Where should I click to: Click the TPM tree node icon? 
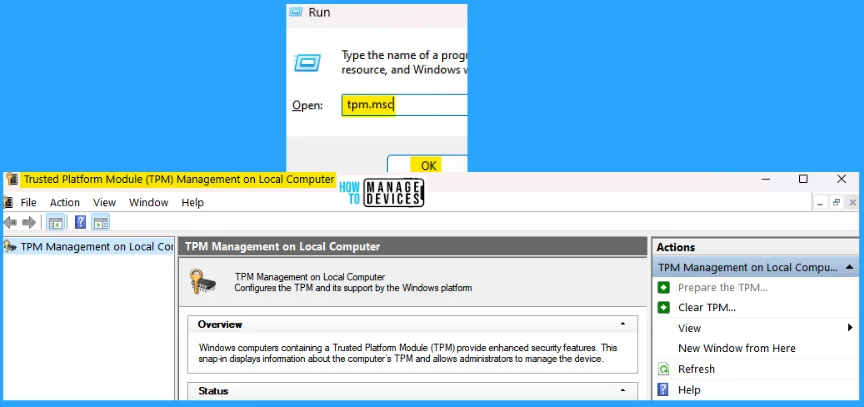point(10,247)
